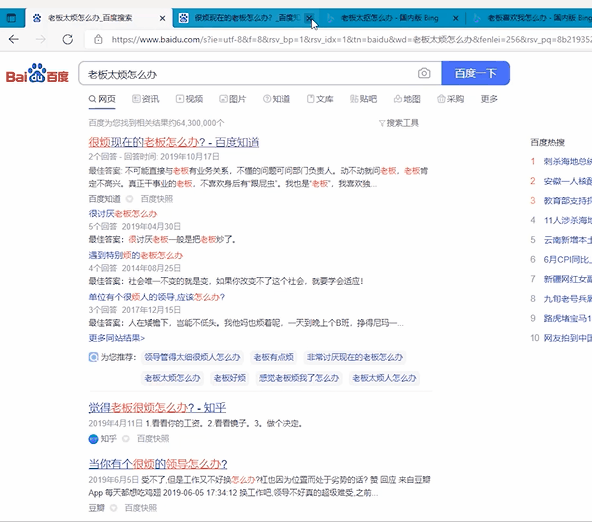
Task: Open hot search item 1 刺杀海地总统
Action: tap(567, 162)
